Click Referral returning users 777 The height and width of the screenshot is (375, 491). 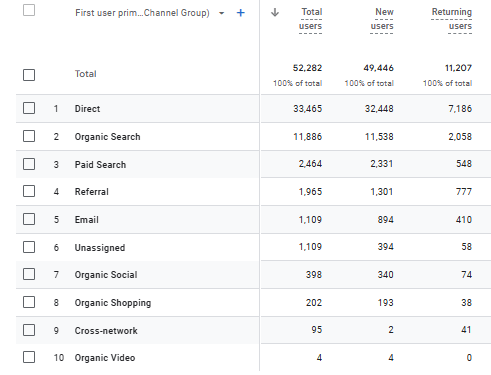[464, 192]
